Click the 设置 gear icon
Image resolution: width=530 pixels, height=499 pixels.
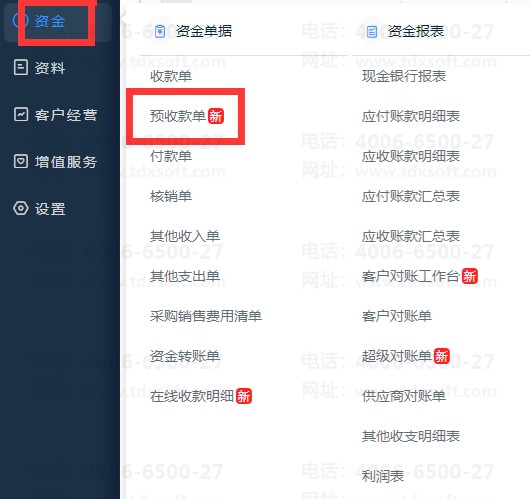coord(21,208)
